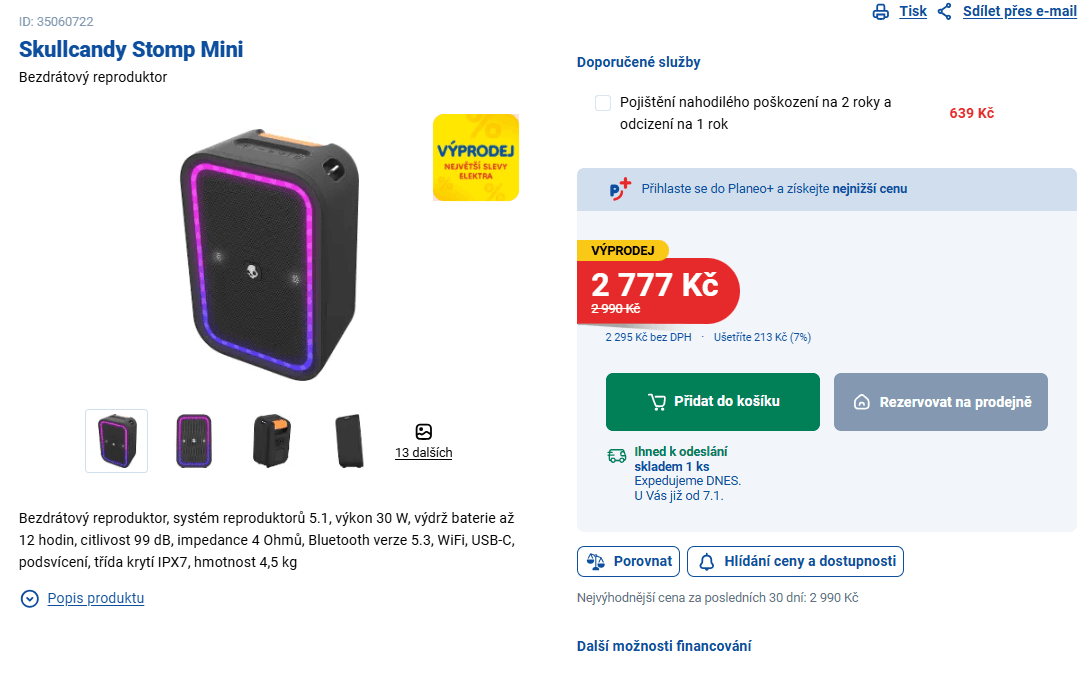Image resolution: width=1085 pixels, height=676 pixels.
Task: Click the store icon on Rezervovat button
Action: [x=861, y=401]
